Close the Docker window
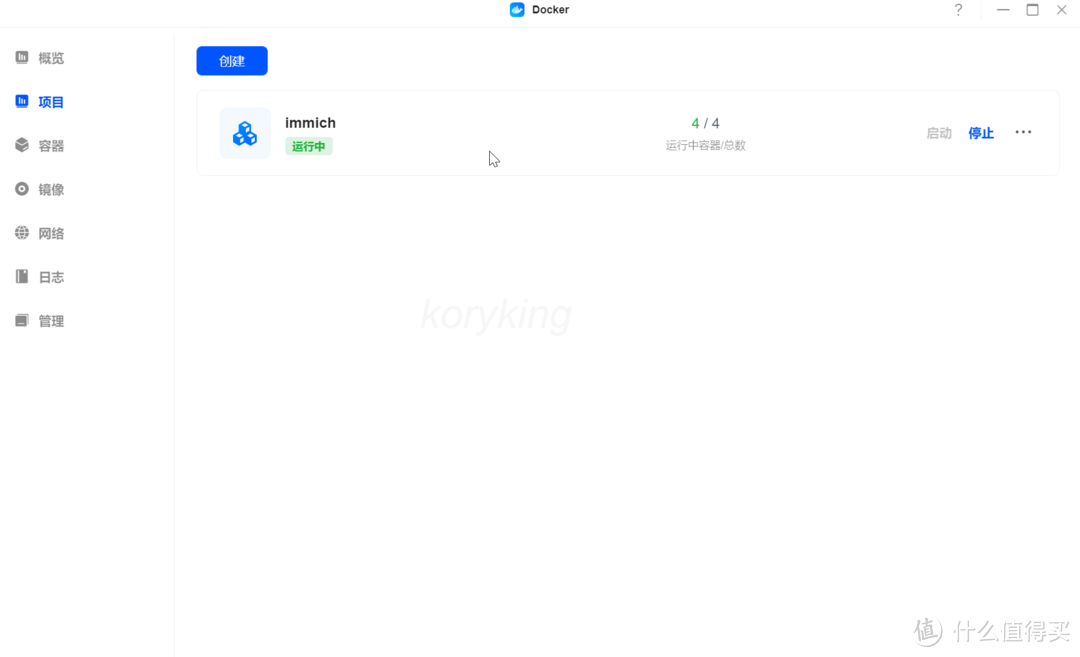 click(x=1062, y=10)
